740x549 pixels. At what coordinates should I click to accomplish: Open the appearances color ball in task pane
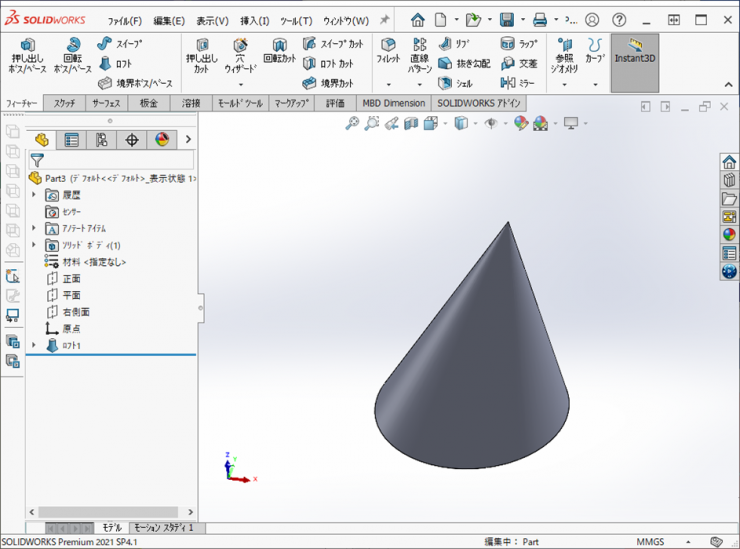coord(729,235)
